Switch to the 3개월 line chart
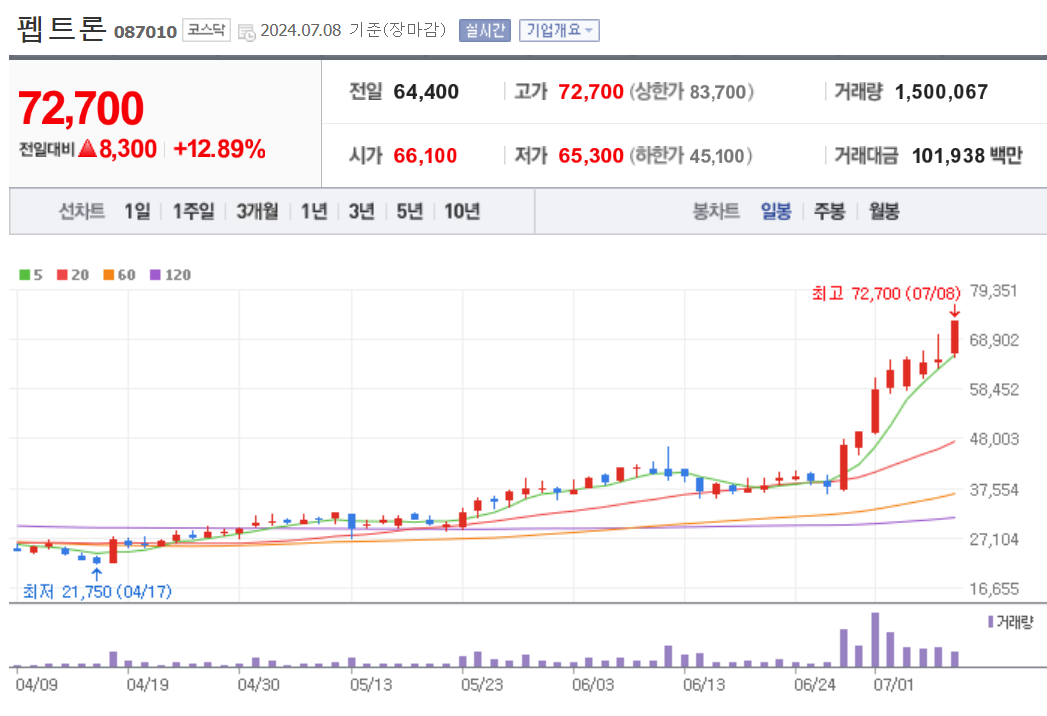The width and height of the screenshot is (1047, 716). [257, 212]
